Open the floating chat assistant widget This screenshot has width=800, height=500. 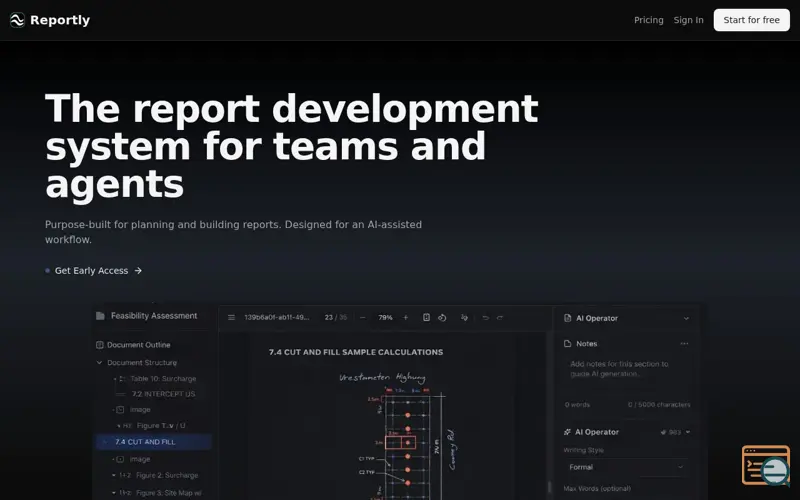click(765, 465)
